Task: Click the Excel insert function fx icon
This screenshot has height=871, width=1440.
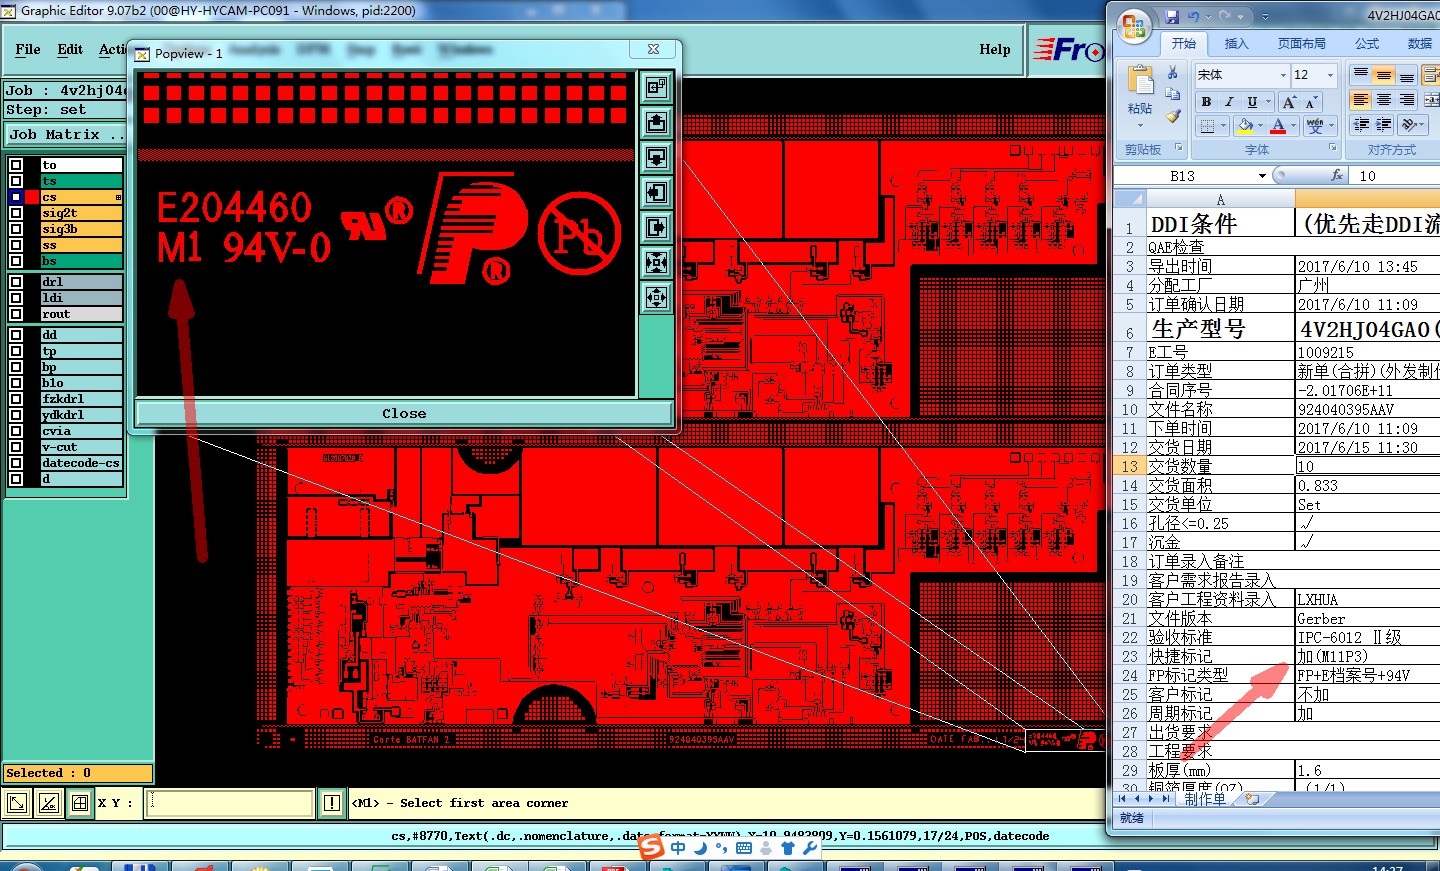Action: point(1337,175)
